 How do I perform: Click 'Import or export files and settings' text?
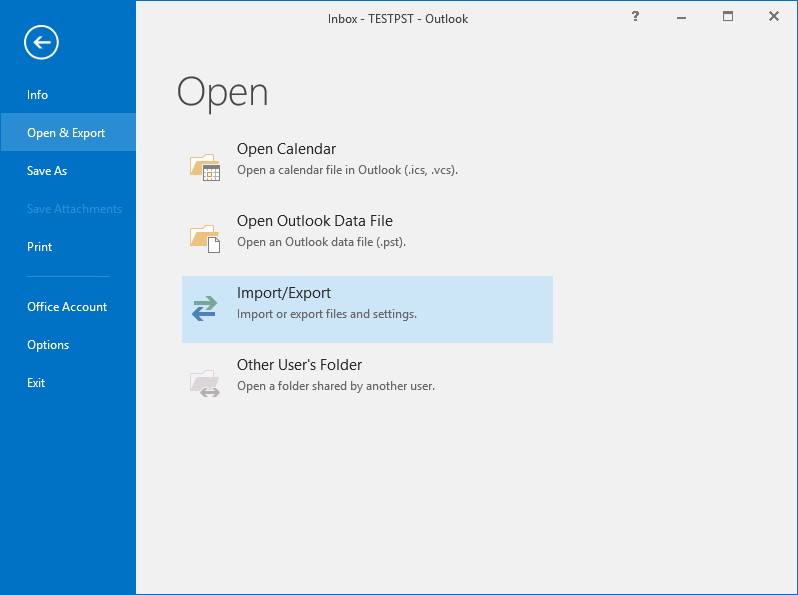tap(327, 314)
